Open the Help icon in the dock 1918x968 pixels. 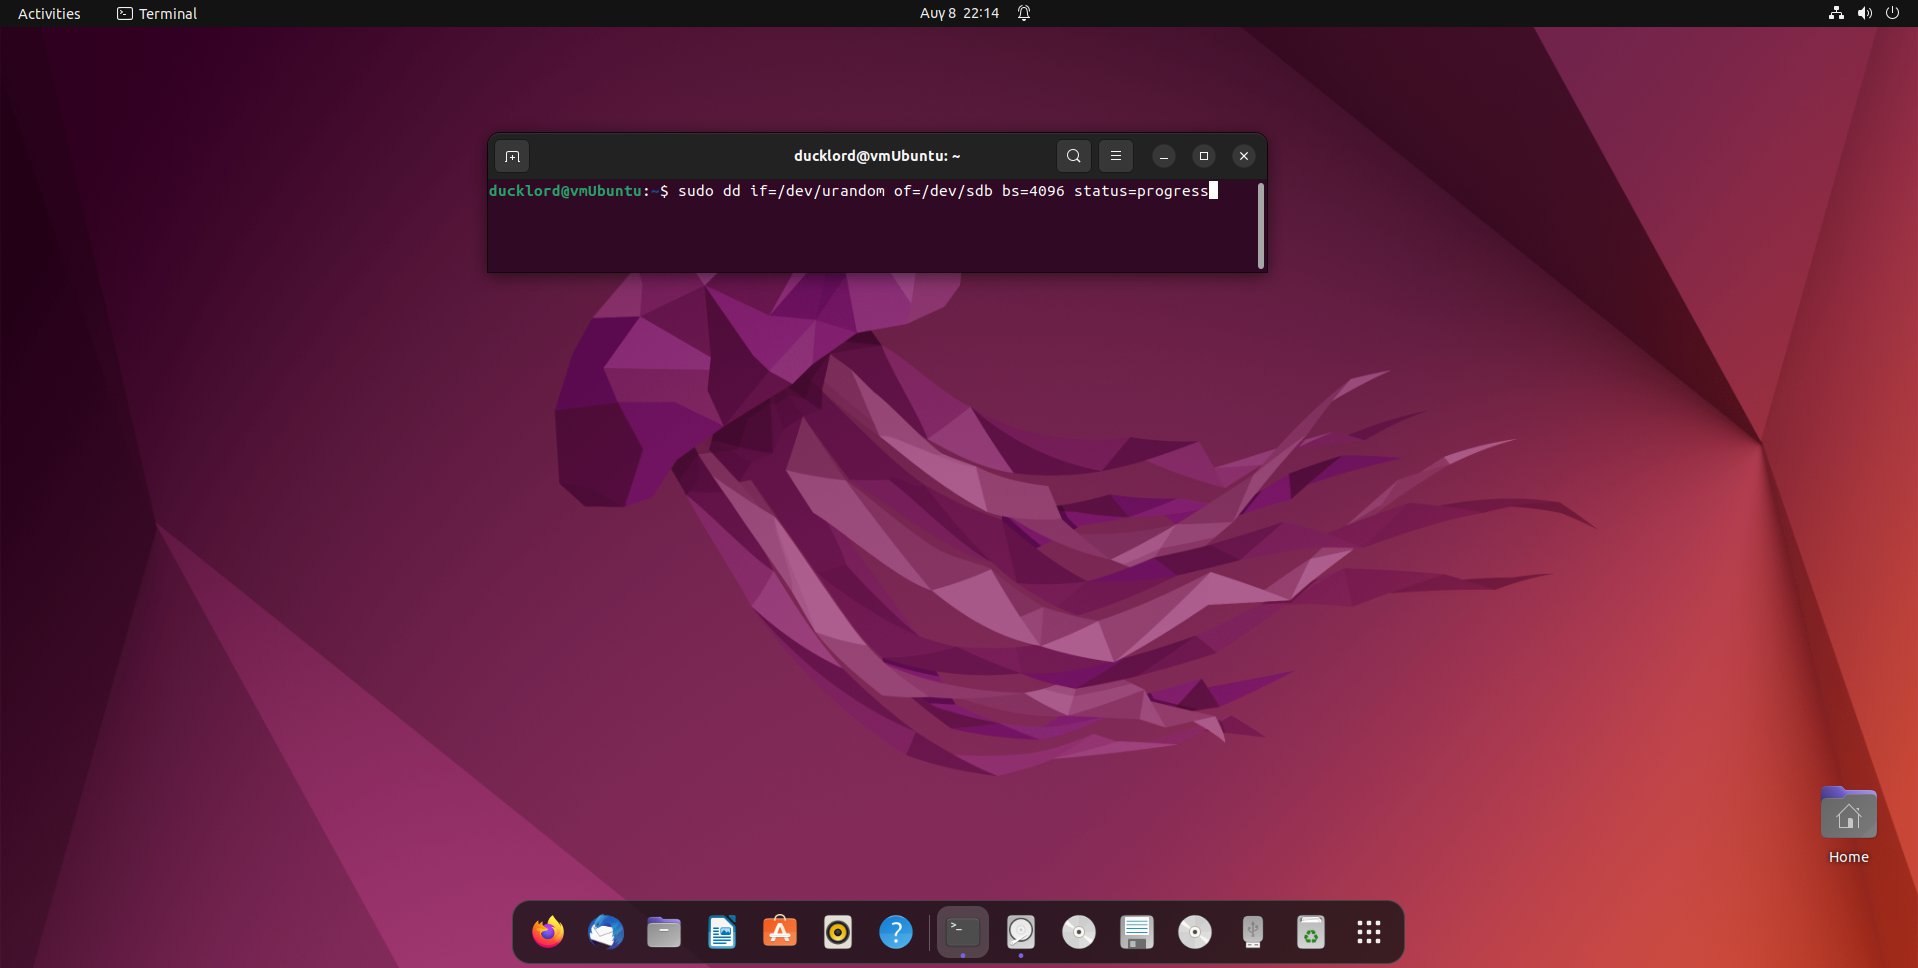[x=896, y=932]
